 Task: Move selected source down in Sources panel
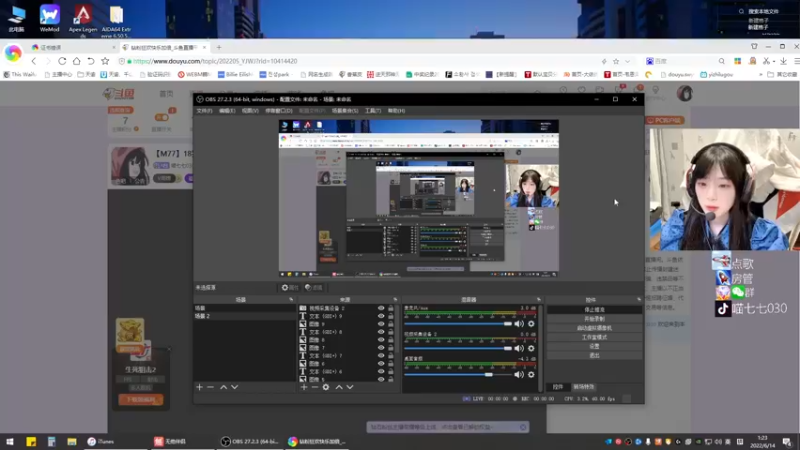click(350, 387)
